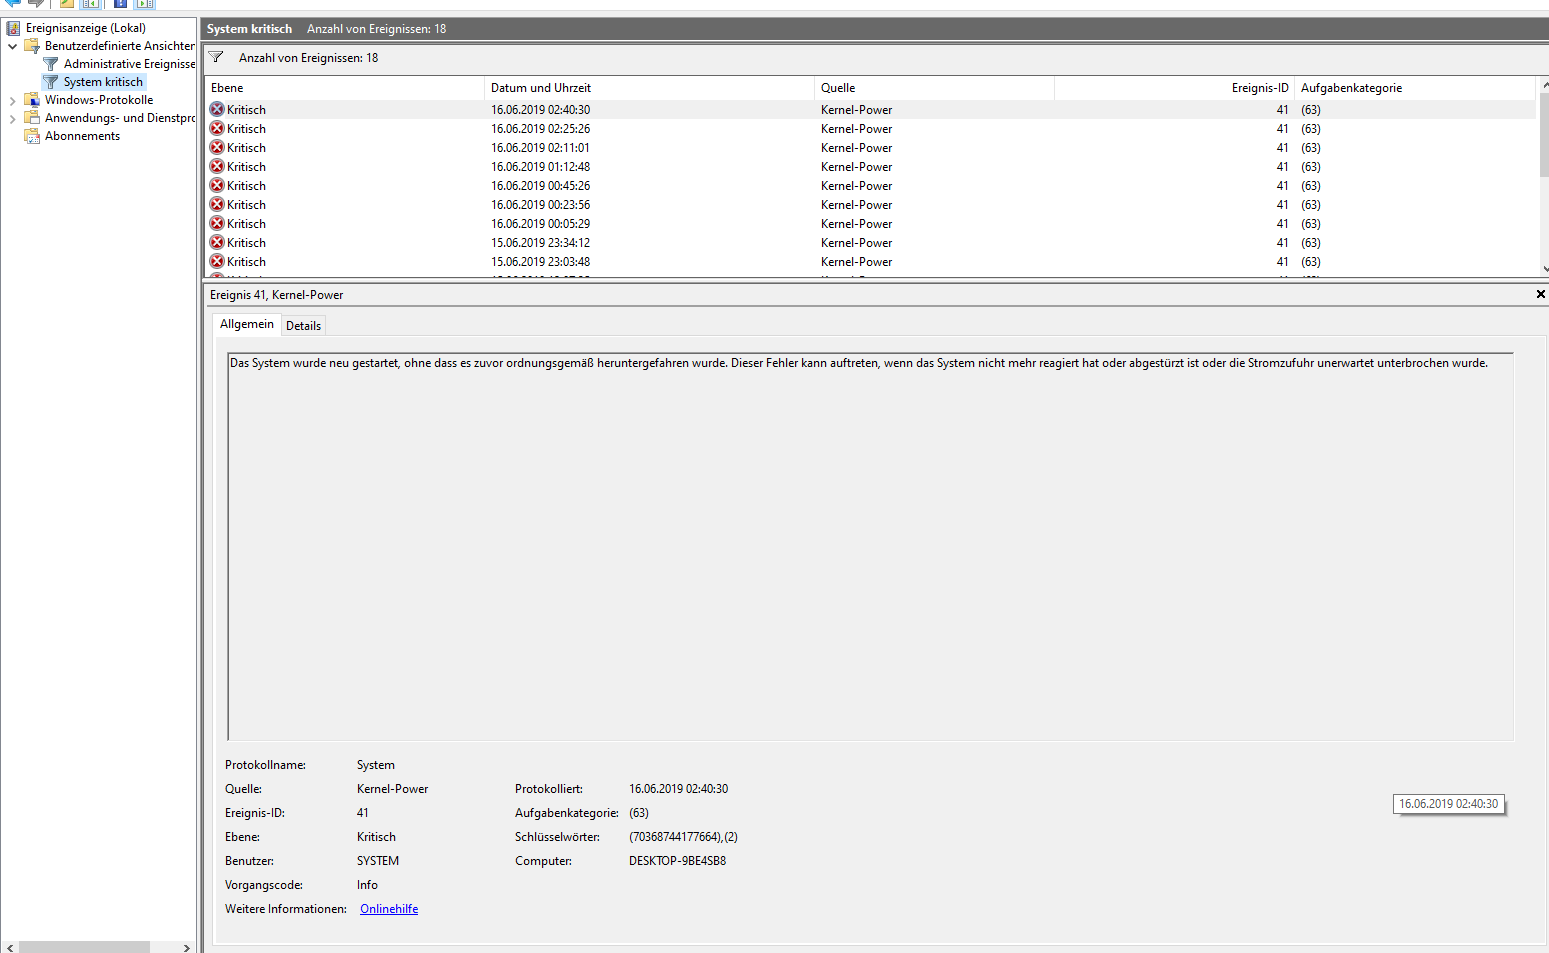Image resolution: width=1549 pixels, height=953 pixels.
Task: Select the event dated 16.06.2019 02:25:26
Action: 870,128
